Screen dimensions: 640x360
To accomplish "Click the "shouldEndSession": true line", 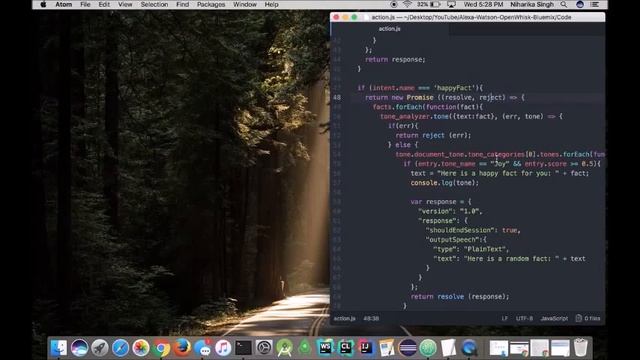I will [x=473, y=230].
